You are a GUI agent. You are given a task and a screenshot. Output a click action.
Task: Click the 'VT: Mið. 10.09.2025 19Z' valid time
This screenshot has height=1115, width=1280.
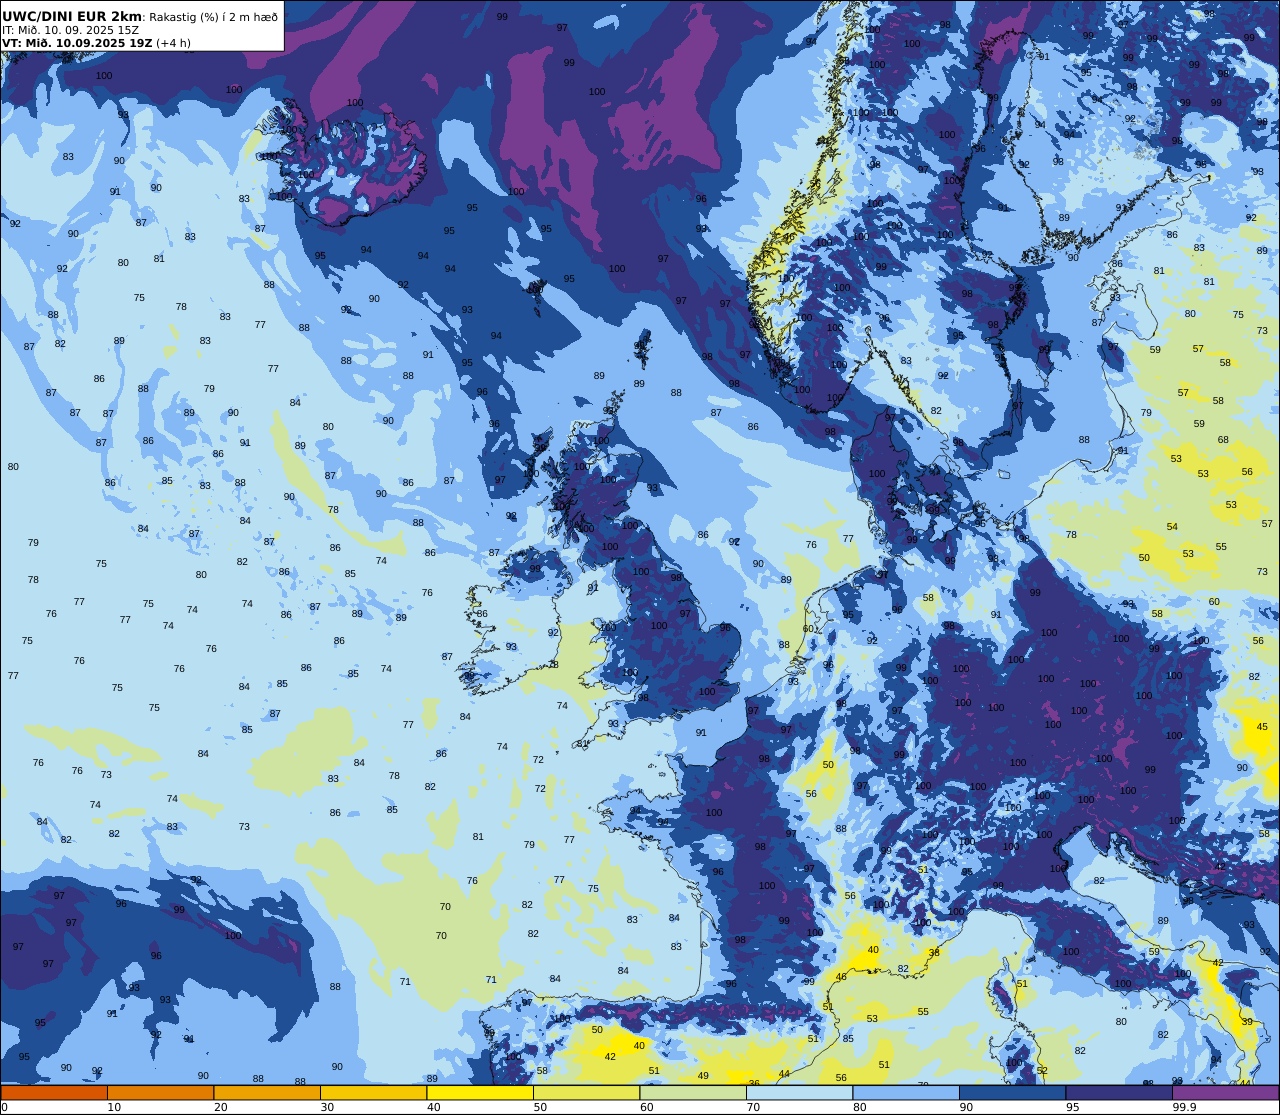(x=76, y=43)
